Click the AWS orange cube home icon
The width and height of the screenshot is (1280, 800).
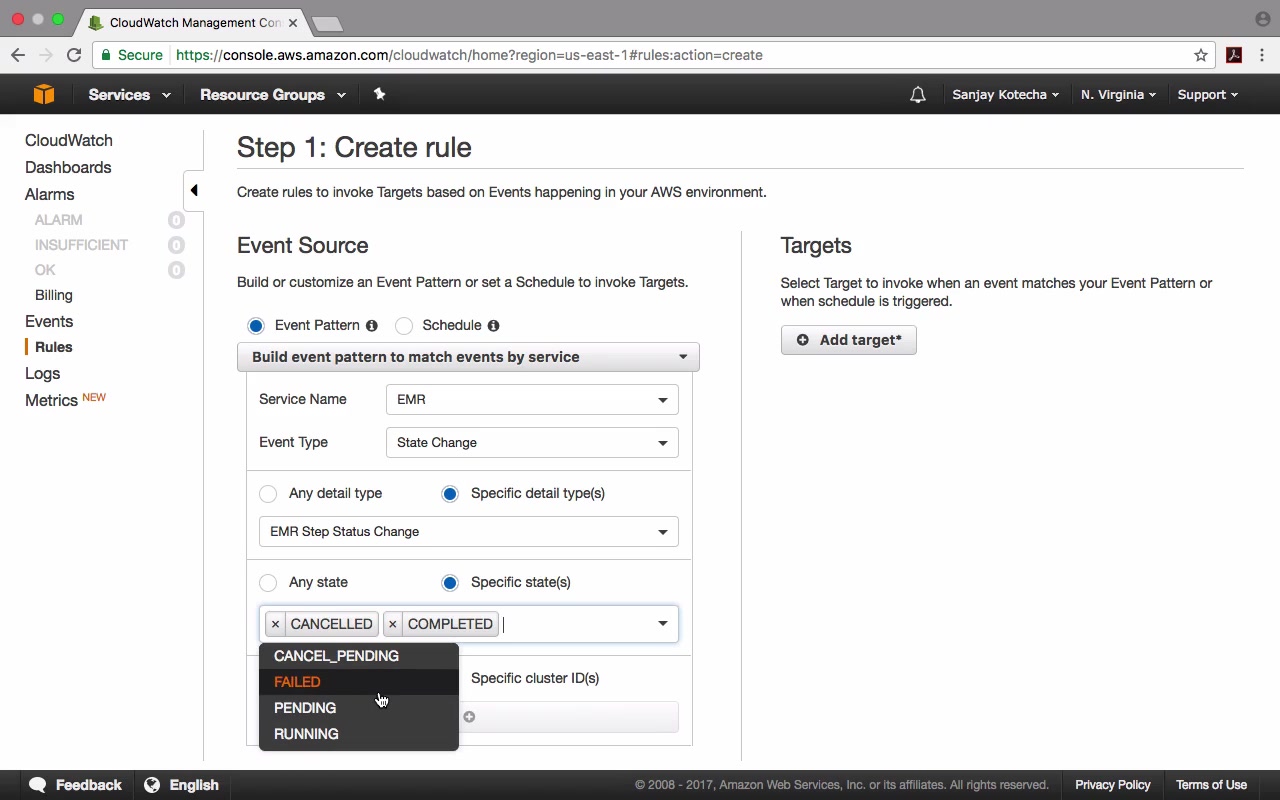click(x=44, y=94)
